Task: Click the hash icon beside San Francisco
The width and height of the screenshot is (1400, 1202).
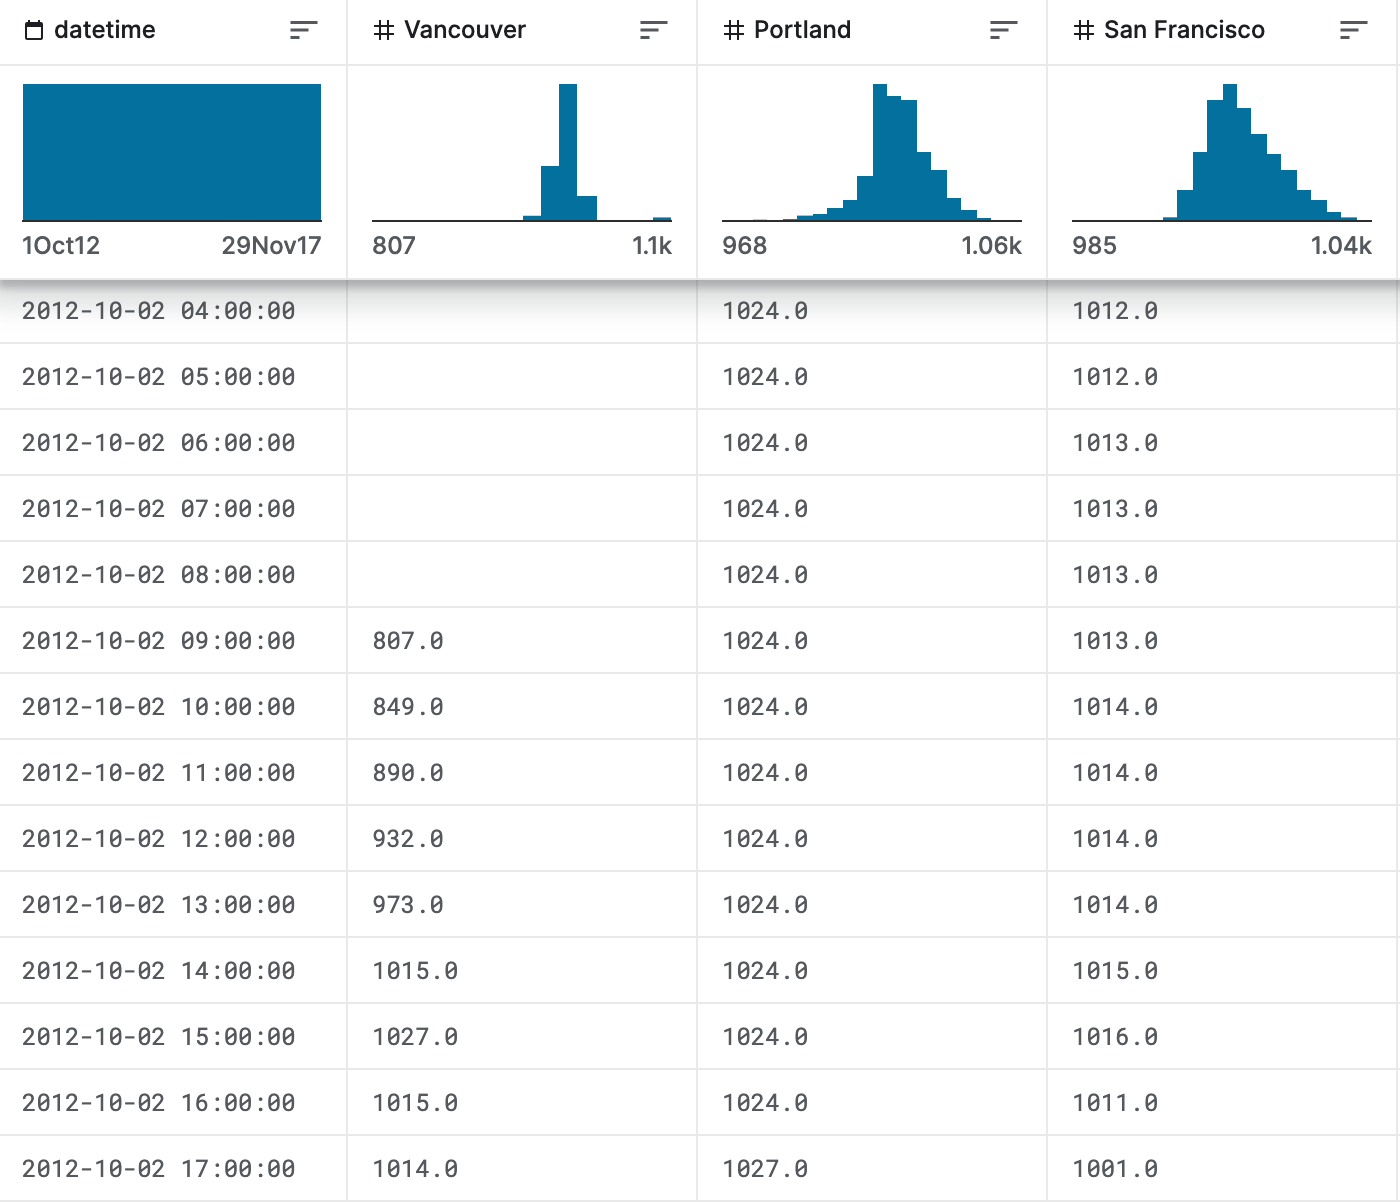Action: pos(1084,31)
